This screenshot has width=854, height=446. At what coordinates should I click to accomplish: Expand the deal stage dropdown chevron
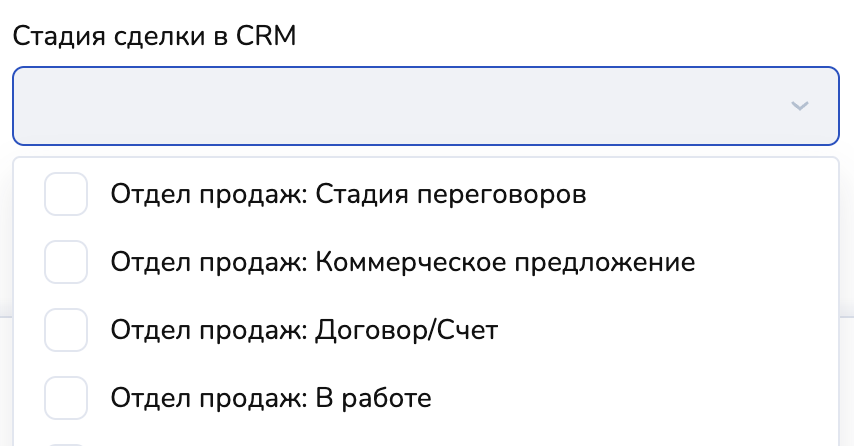pyautogui.click(x=799, y=106)
